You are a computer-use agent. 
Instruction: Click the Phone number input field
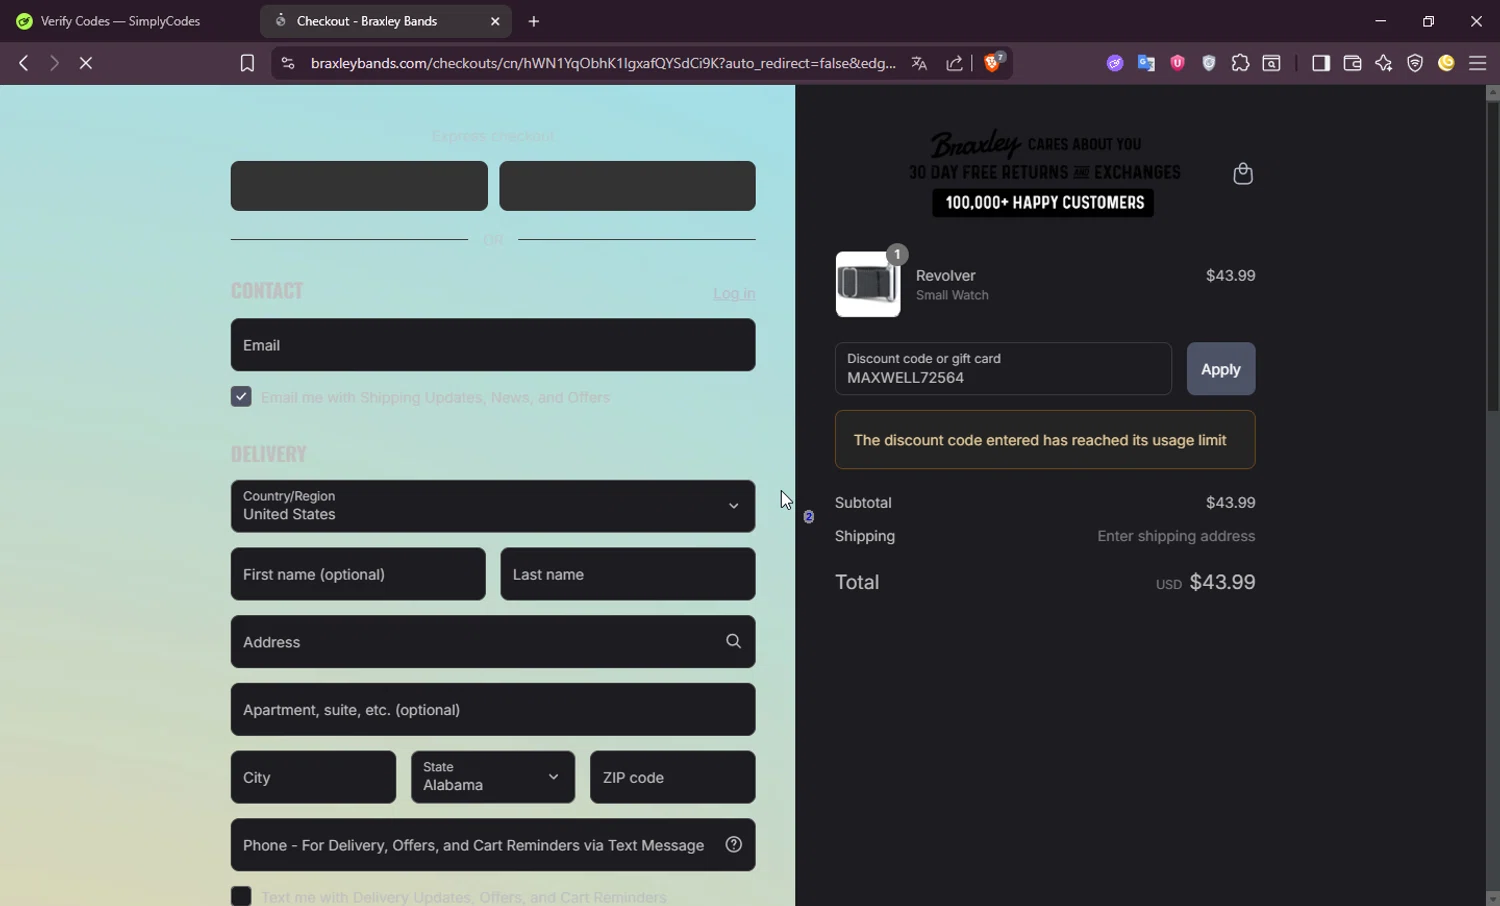click(493, 845)
